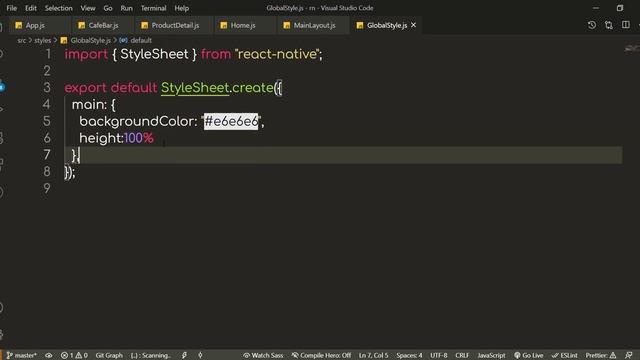Select the src breadcrumb
Viewport: 640px width, 360px height.
coord(22,40)
